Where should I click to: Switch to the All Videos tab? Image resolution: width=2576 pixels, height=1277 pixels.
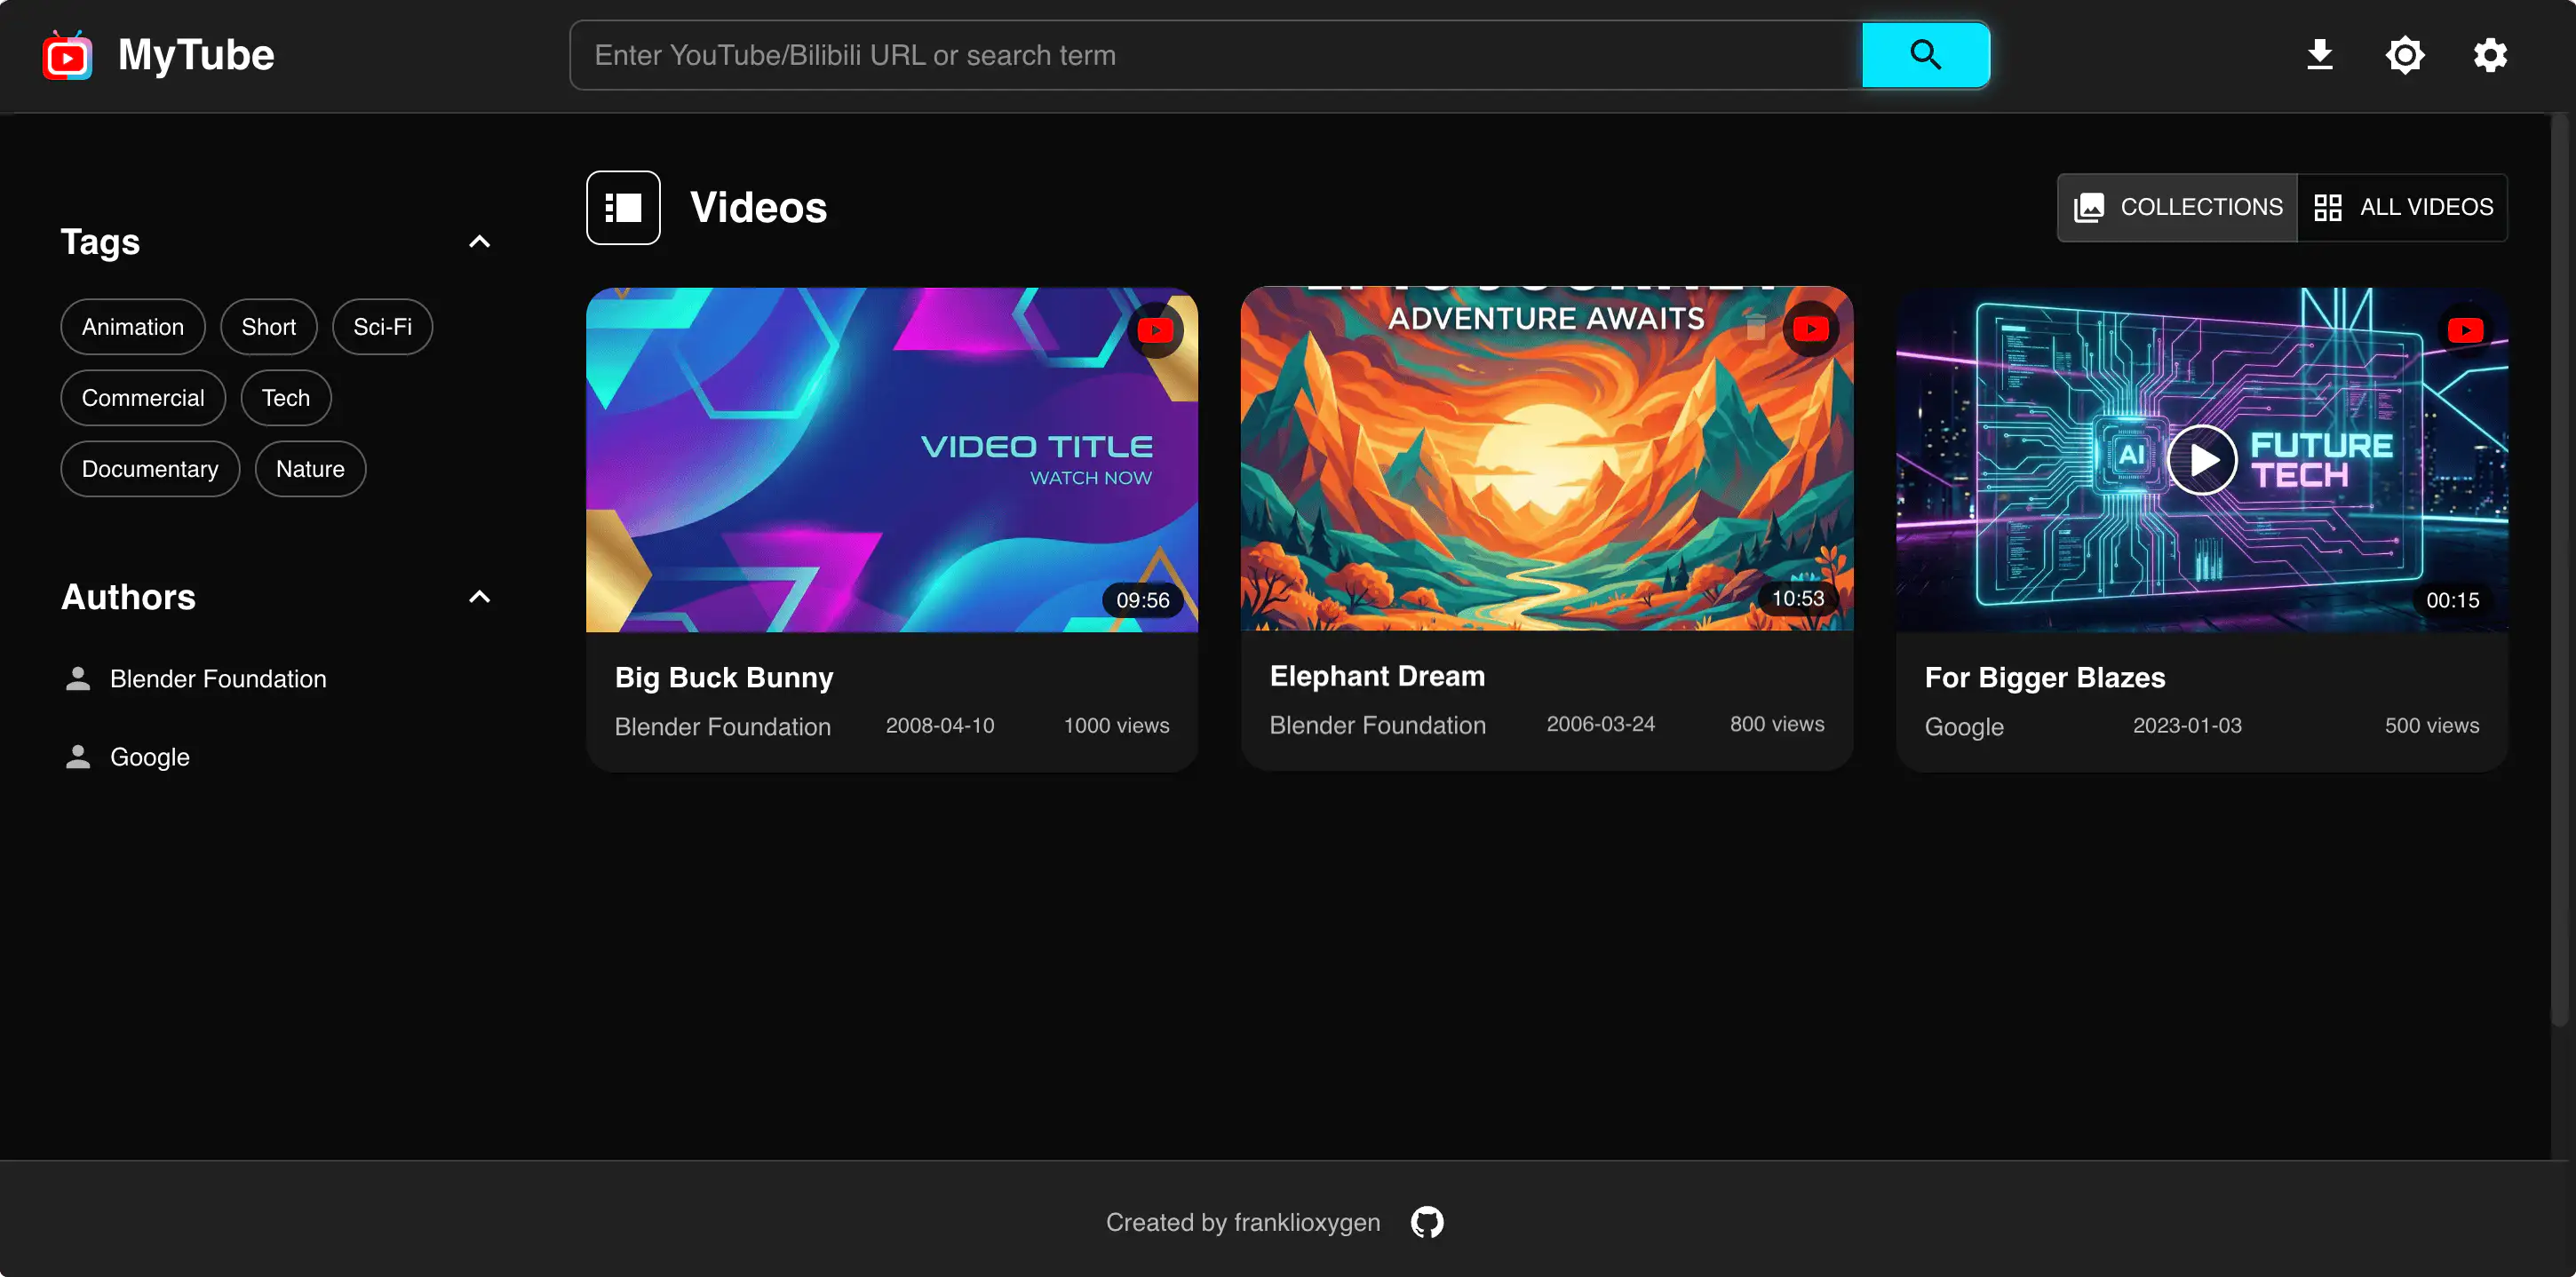pos(2403,207)
